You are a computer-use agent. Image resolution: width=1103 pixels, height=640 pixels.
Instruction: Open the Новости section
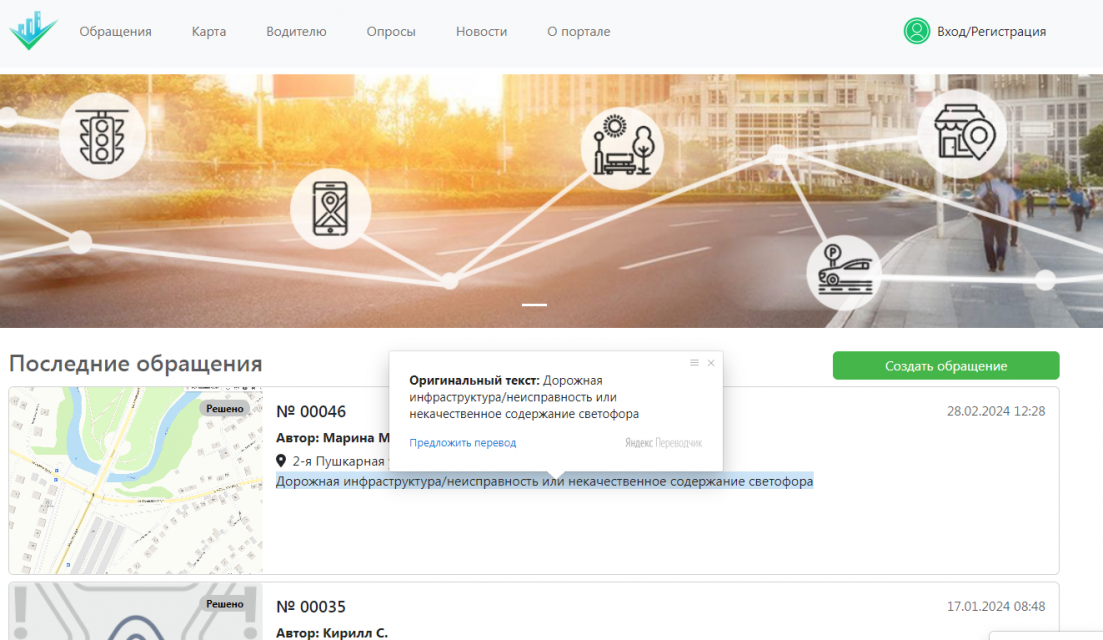coord(481,31)
